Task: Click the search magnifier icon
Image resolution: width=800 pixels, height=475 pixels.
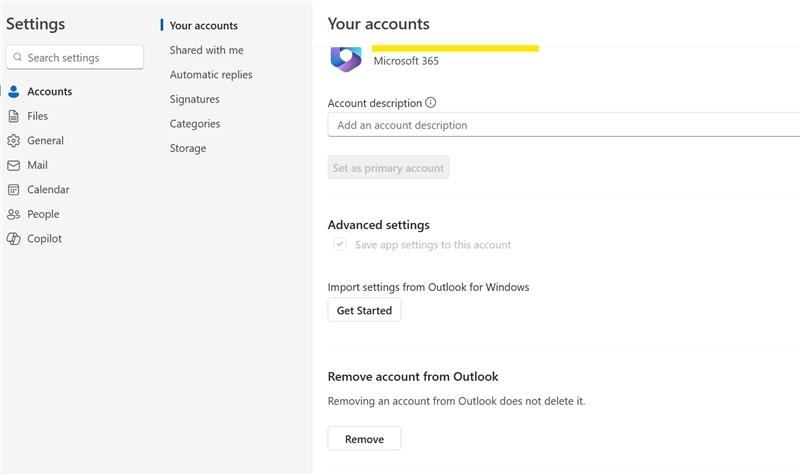Action: coord(18,57)
